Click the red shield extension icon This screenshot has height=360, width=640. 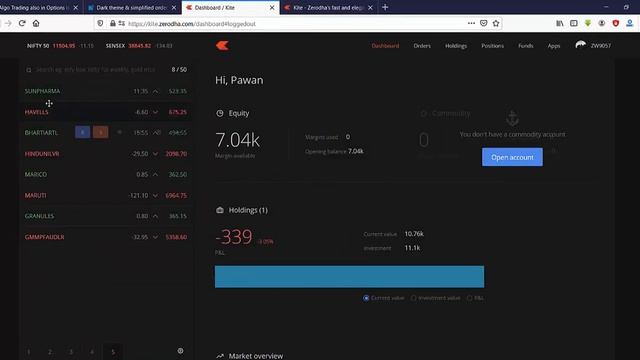coord(616,23)
